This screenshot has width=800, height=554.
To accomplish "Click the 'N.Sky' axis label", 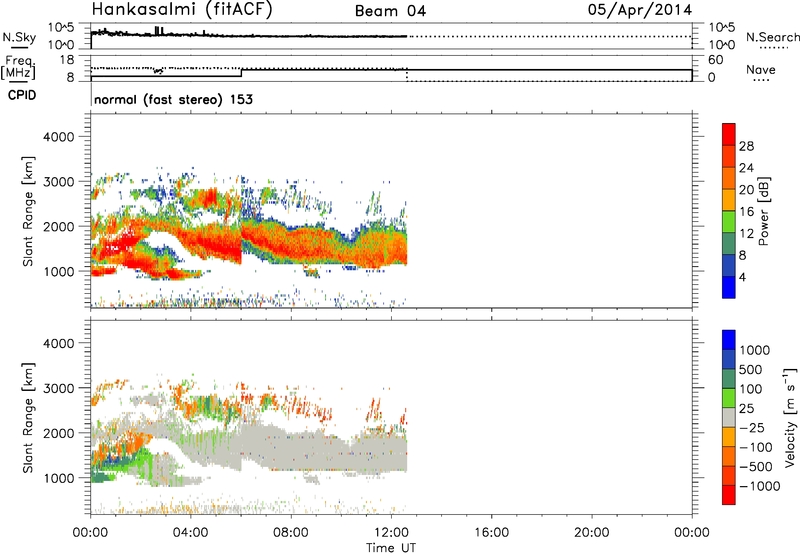I will pyautogui.click(x=19, y=37).
